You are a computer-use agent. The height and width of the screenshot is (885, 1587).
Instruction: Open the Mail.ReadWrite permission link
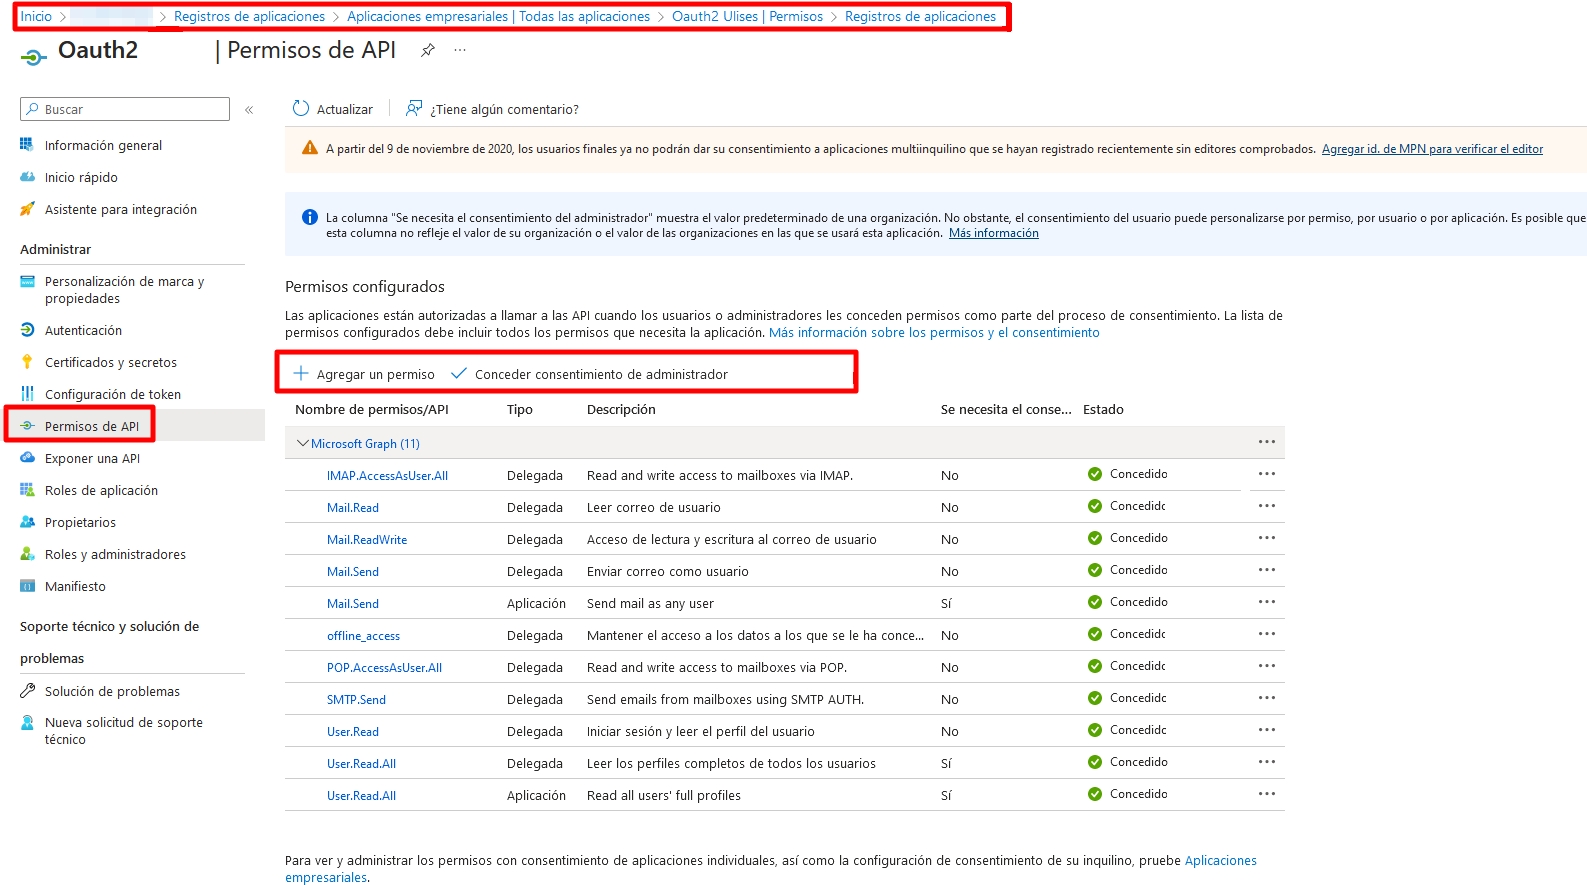tap(367, 540)
